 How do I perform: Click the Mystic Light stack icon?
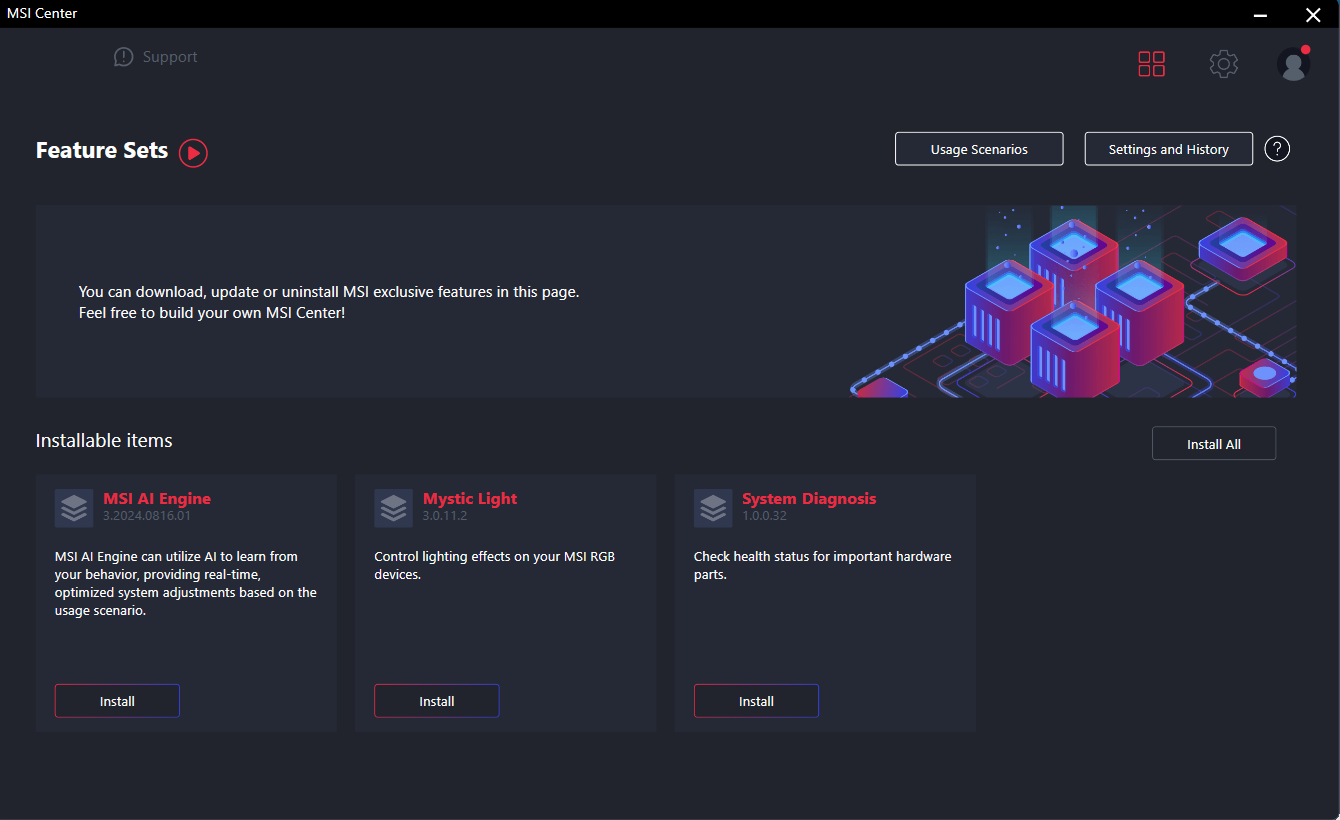393,508
